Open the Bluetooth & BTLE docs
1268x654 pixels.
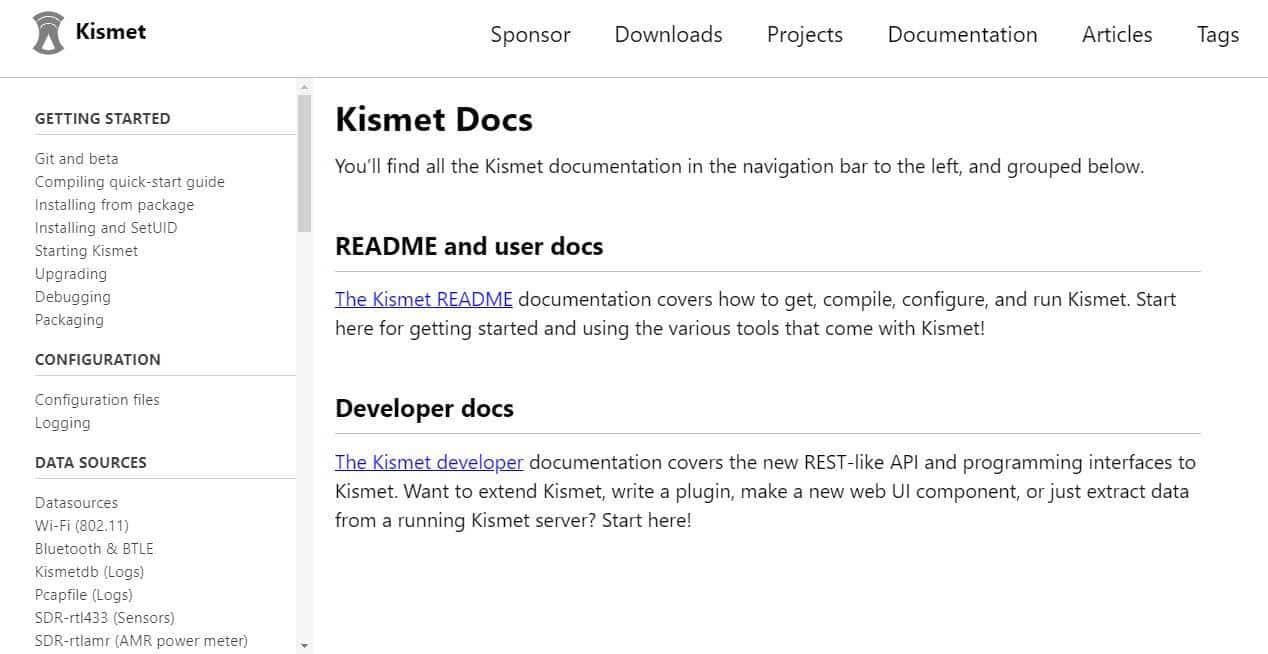[94, 548]
